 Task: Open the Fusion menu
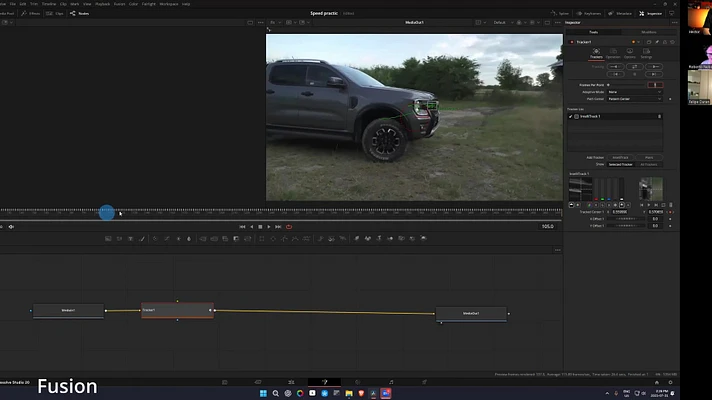pos(119,4)
